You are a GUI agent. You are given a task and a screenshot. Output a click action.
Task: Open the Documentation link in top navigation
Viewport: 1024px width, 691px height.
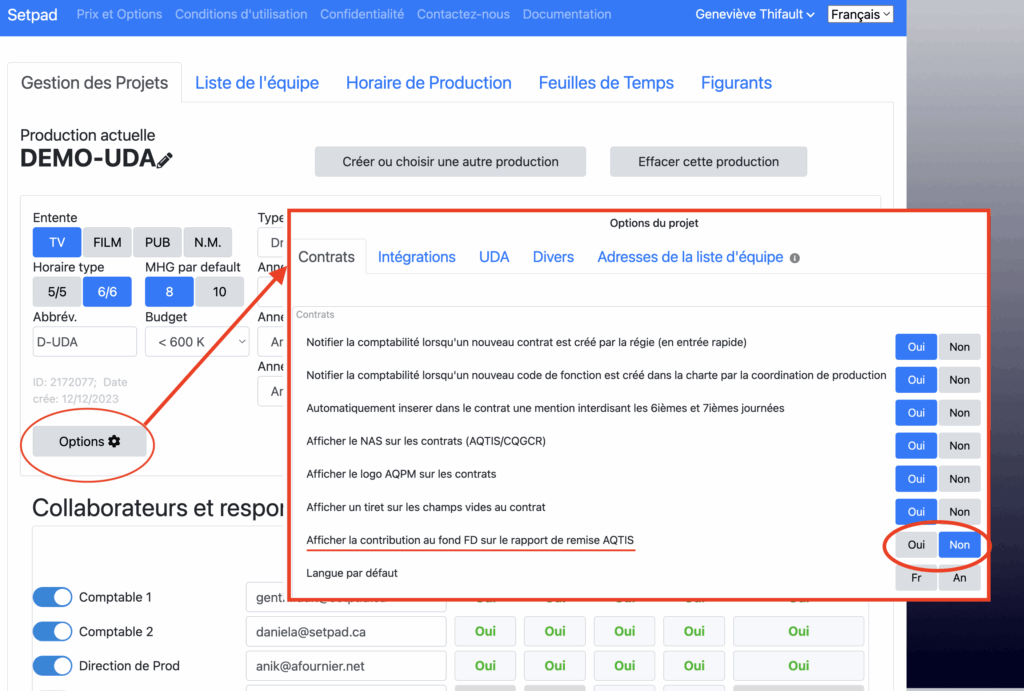tap(566, 15)
